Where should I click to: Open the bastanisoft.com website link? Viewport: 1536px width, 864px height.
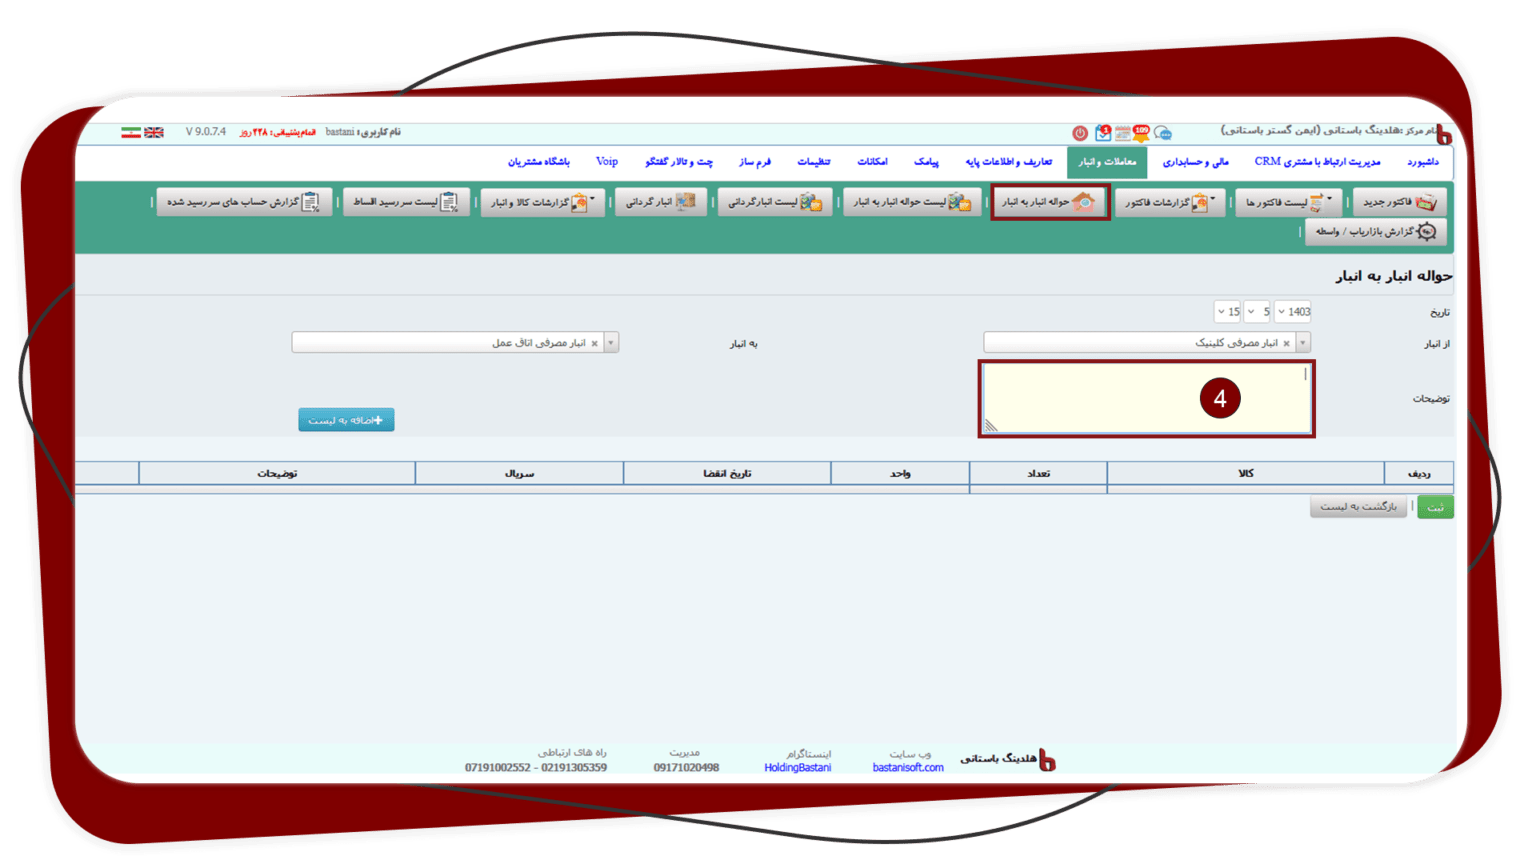(x=908, y=768)
